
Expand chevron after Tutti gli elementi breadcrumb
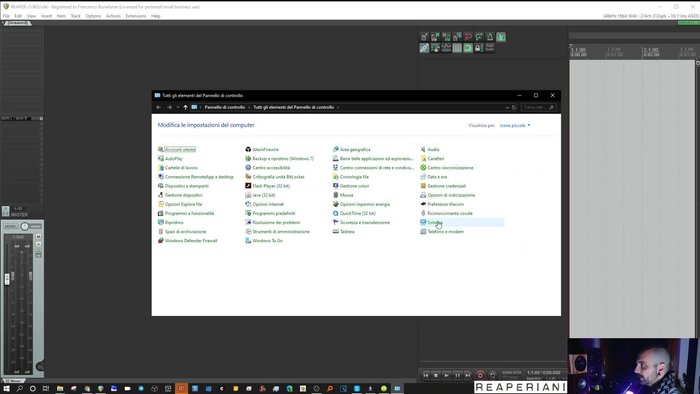[338, 107]
